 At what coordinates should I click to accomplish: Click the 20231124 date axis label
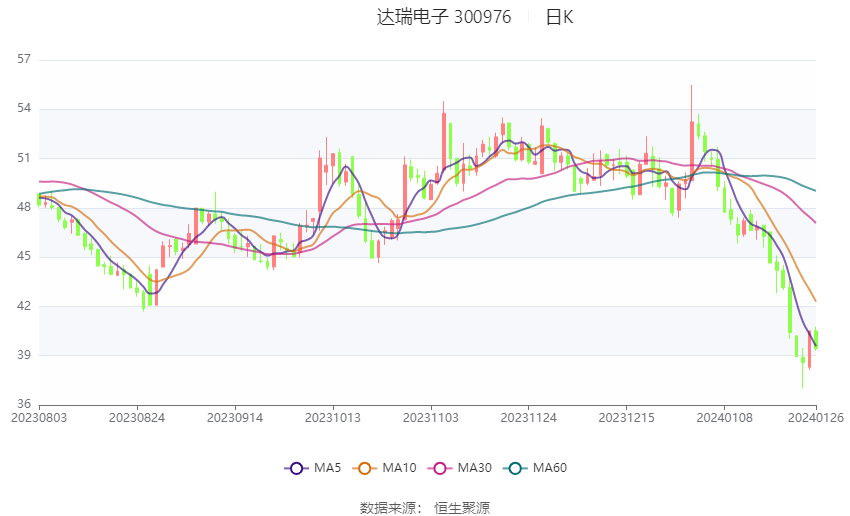click(529, 418)
